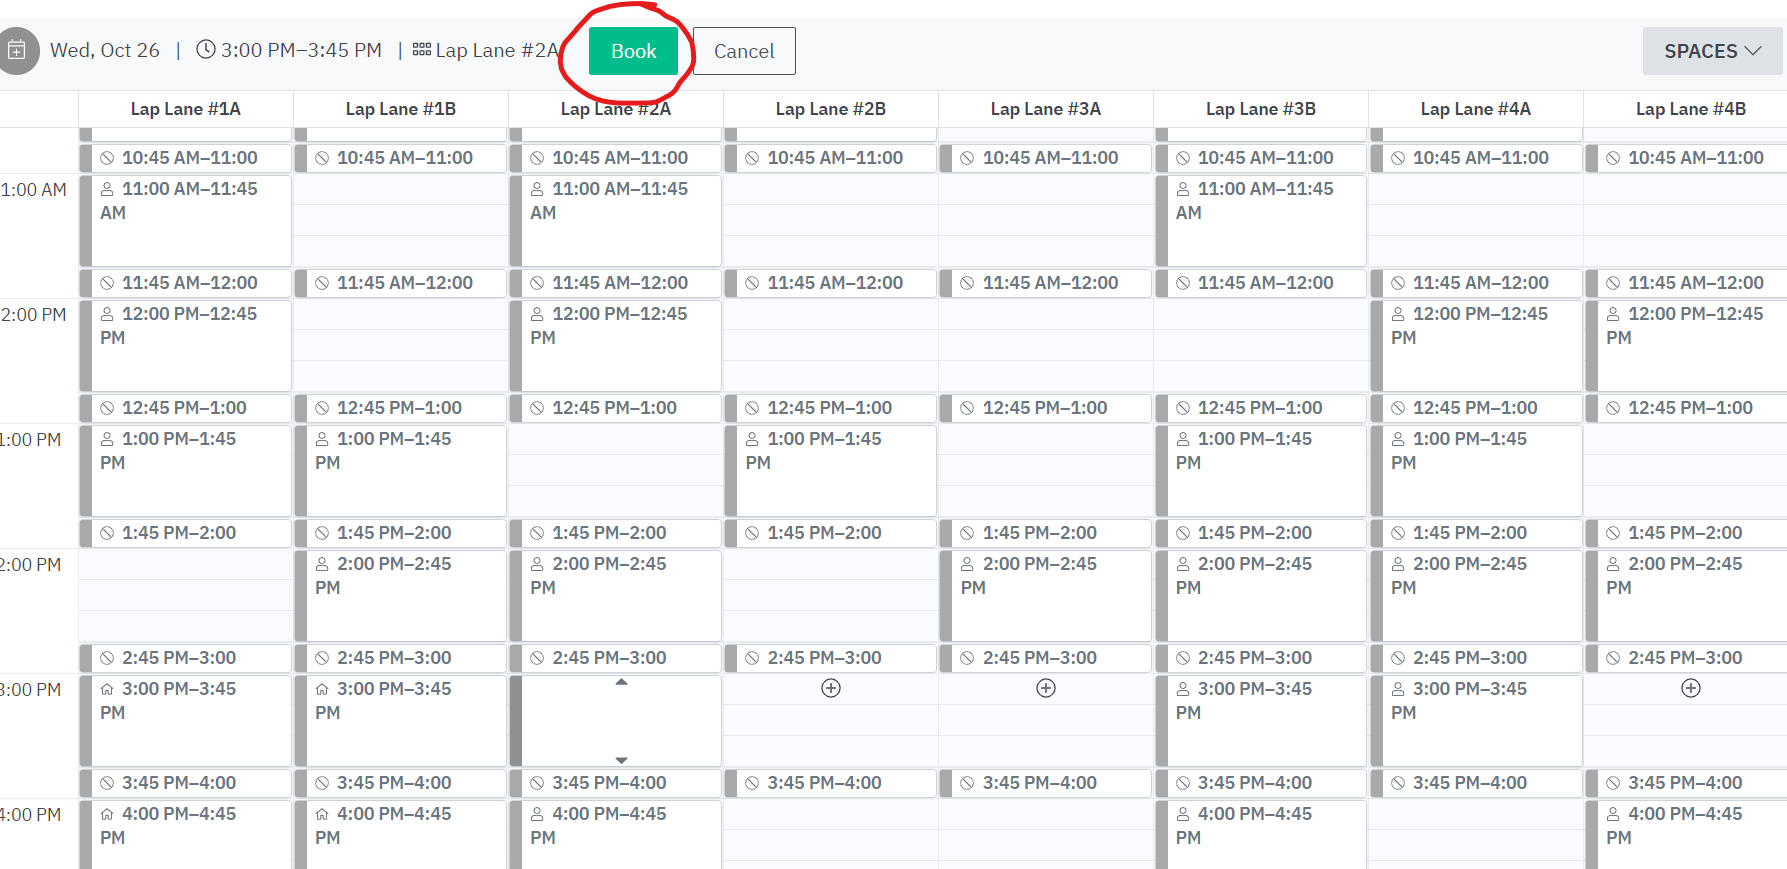This screenshot has width=1787, height=869.
Task: Click clock icon next to 3:00 PM–3:45 PM
Action: [x=205, y=49]
